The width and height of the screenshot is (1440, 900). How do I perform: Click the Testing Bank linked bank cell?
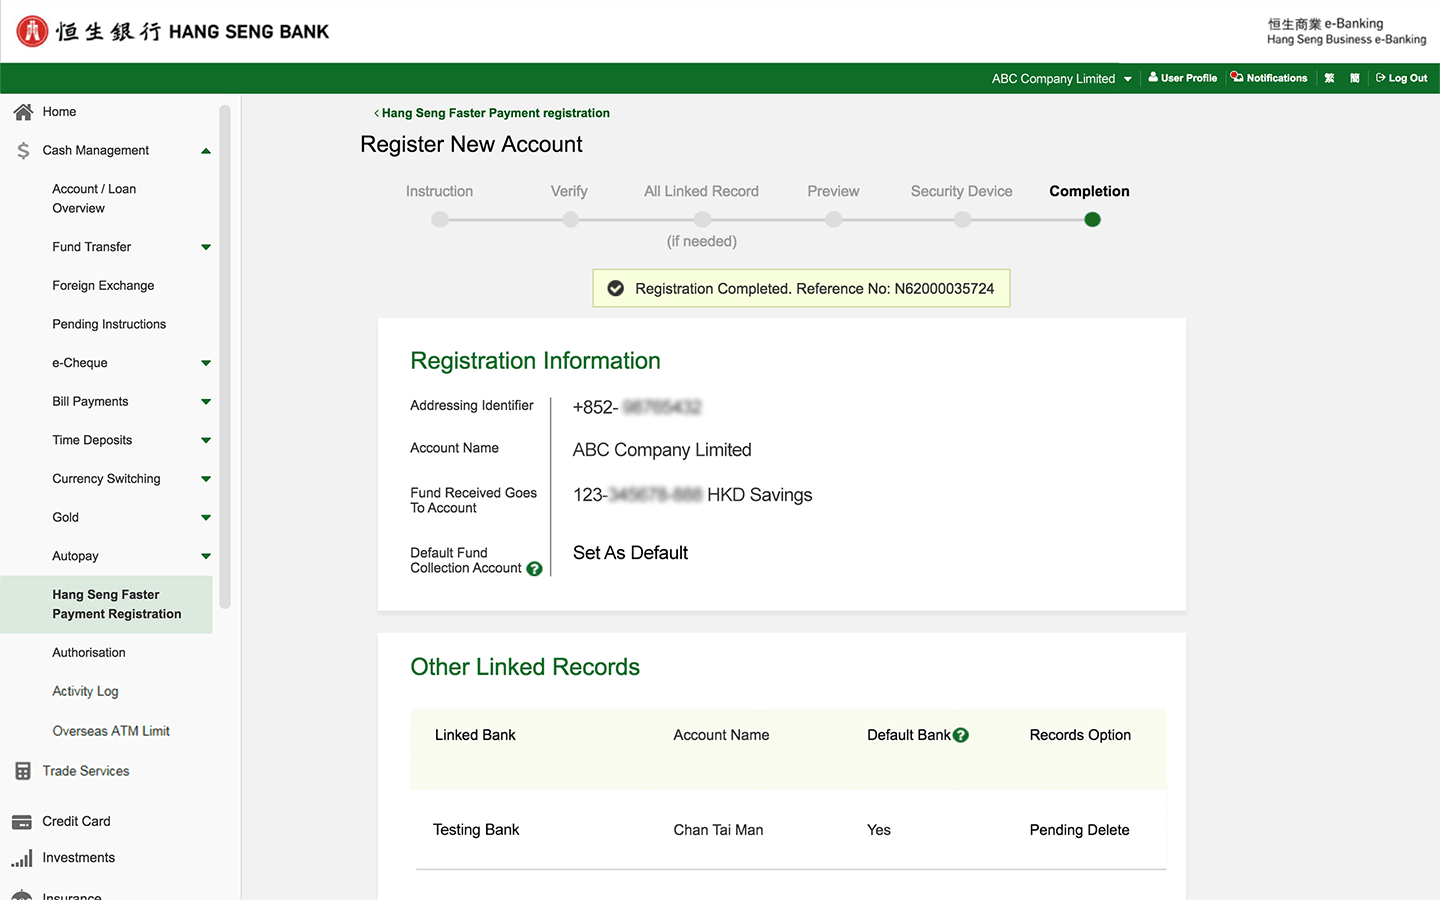click(x=476, y=830)
